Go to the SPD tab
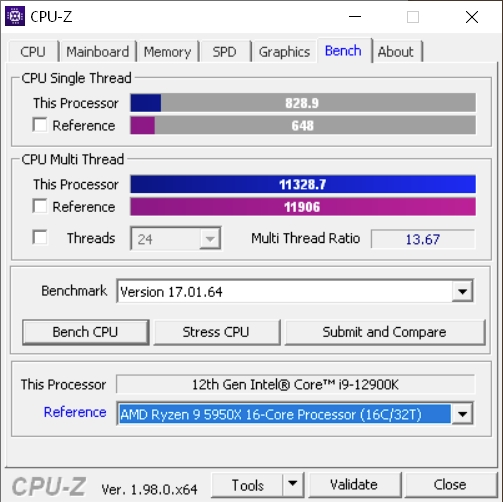Viewport: 503px width, 502px height. (x=225, y=52)
